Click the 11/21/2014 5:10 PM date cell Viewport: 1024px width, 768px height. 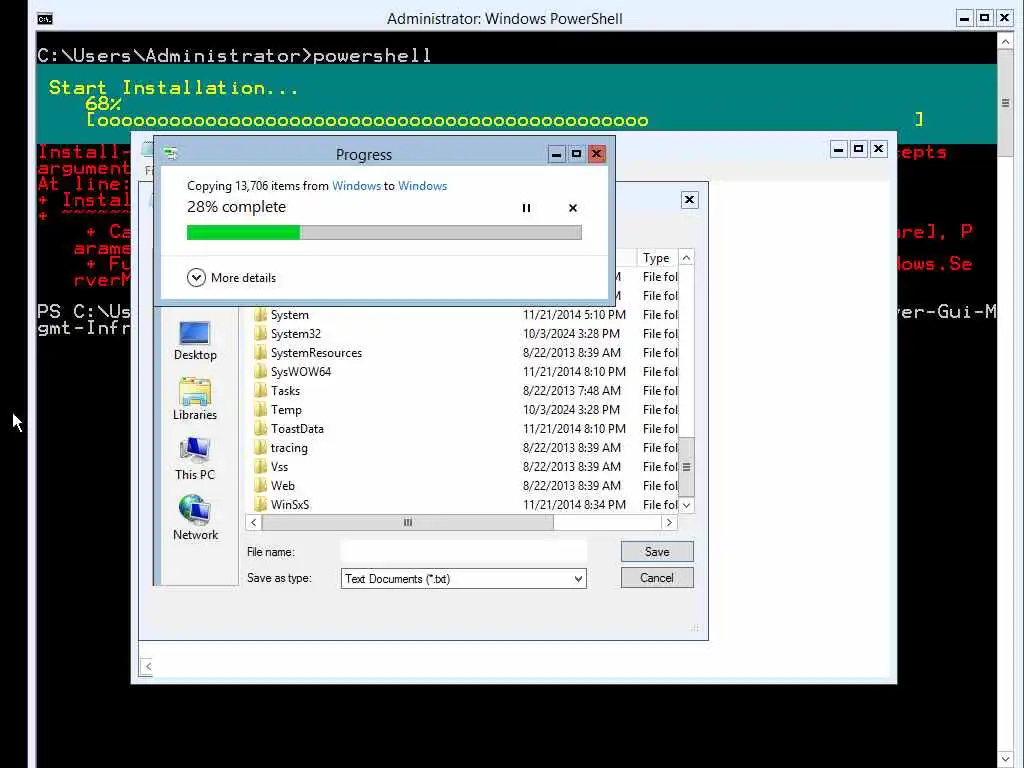click(x=574, y=315)
